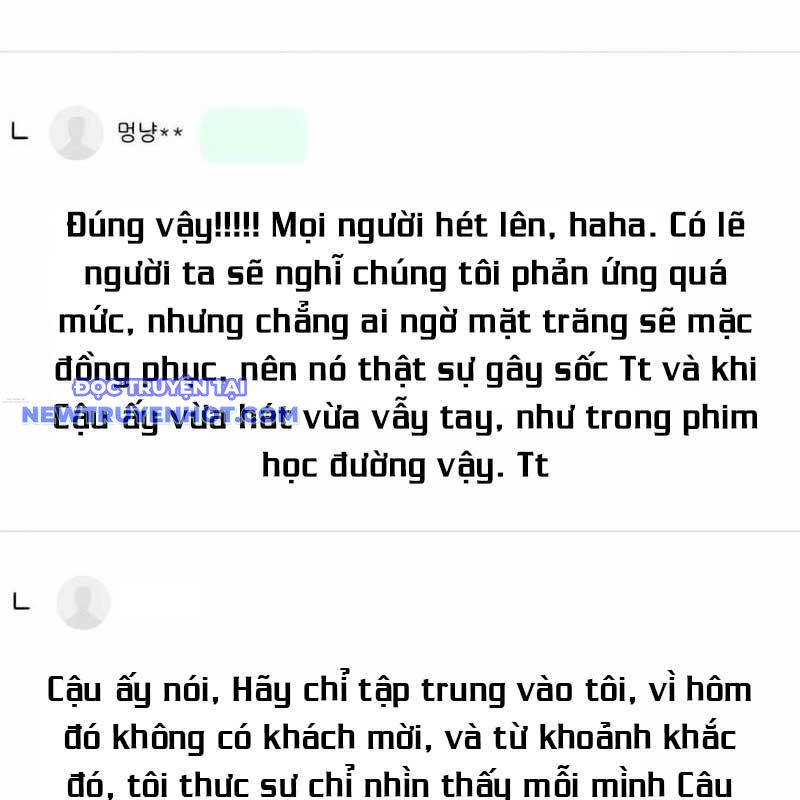Open the NEWTRUYENHOT.COM watermark link
Image resolution: width=800 pixels, height=800 pixels.
point(160,415)
